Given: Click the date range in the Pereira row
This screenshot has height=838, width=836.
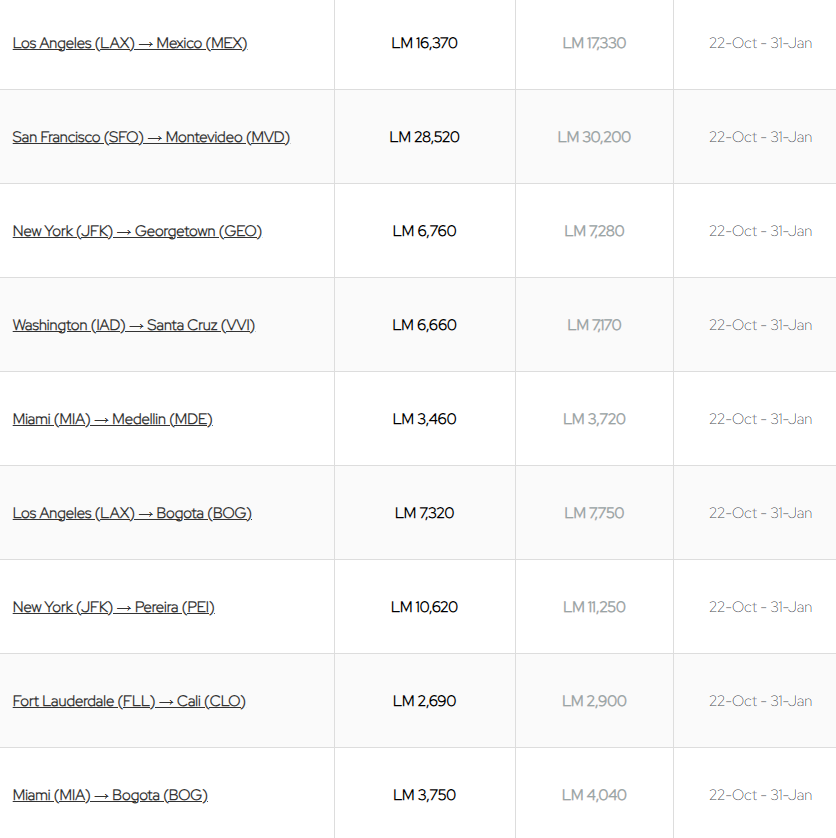Looking at the screenshot, I should coord(760,607).
